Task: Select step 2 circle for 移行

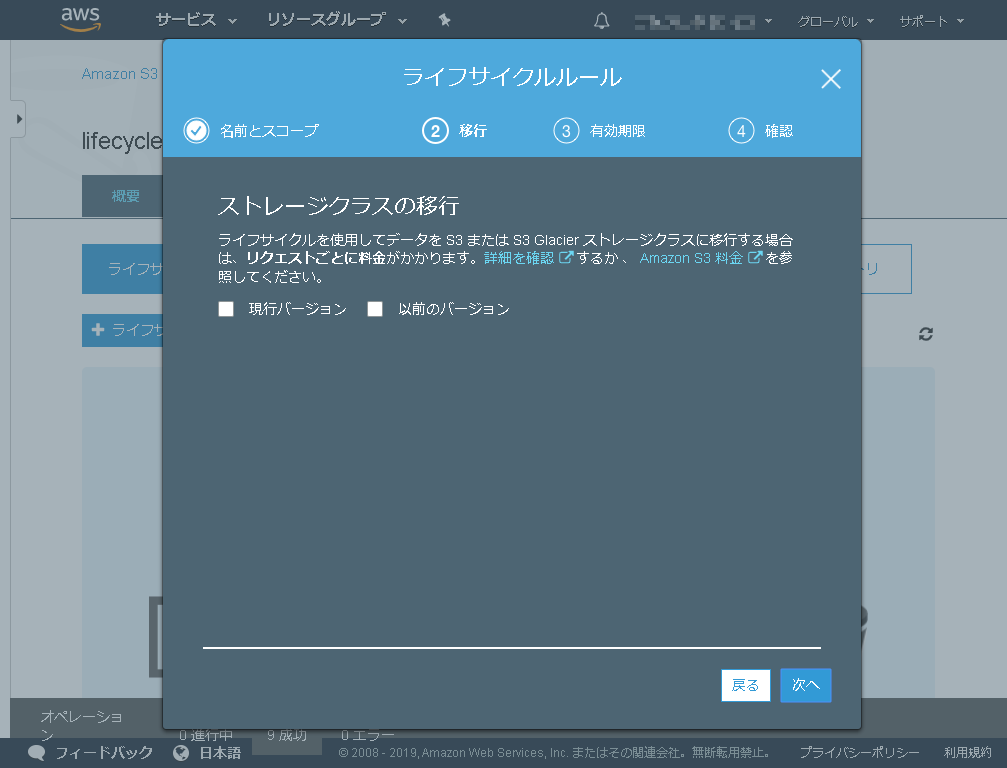Action: click(x=435, y=131)
